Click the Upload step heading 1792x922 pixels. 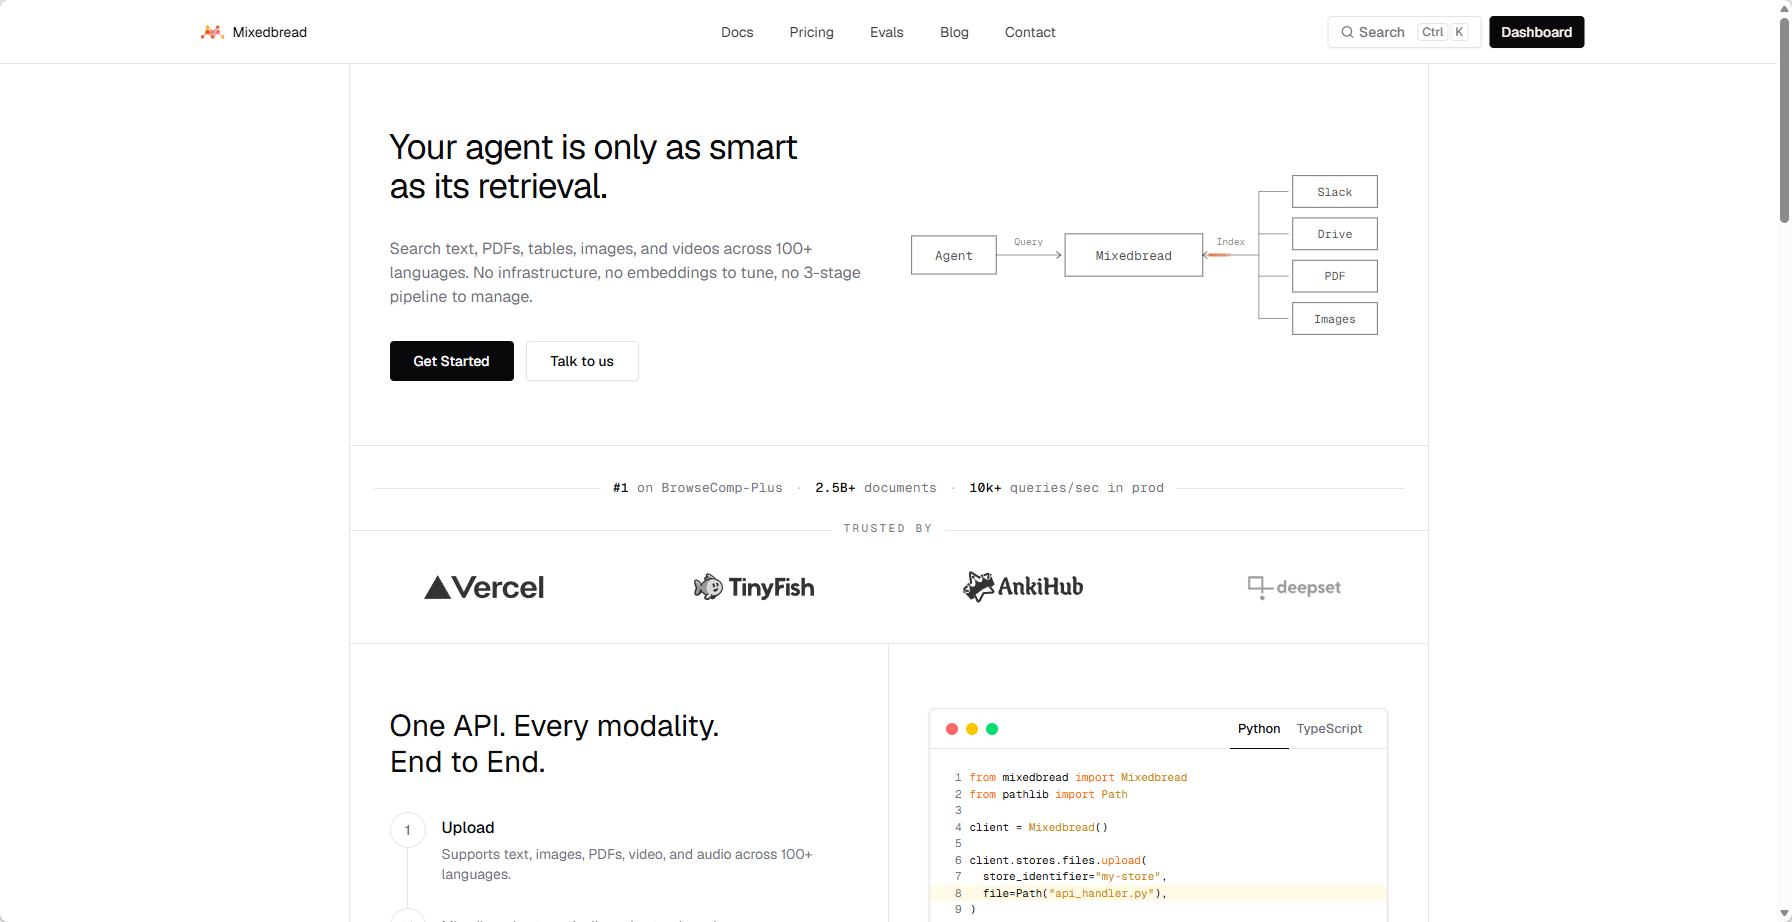coord(468,828)
